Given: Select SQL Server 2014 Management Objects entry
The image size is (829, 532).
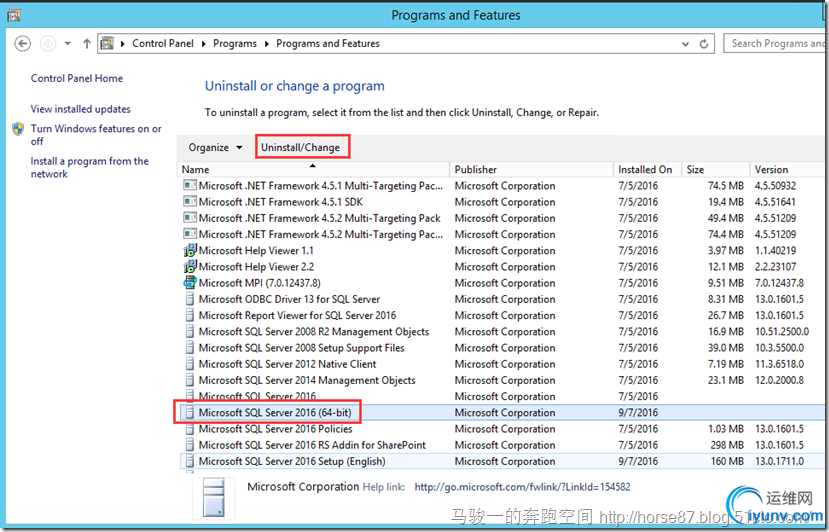Looking at the screenshot, I should click(x=501, y=380).
